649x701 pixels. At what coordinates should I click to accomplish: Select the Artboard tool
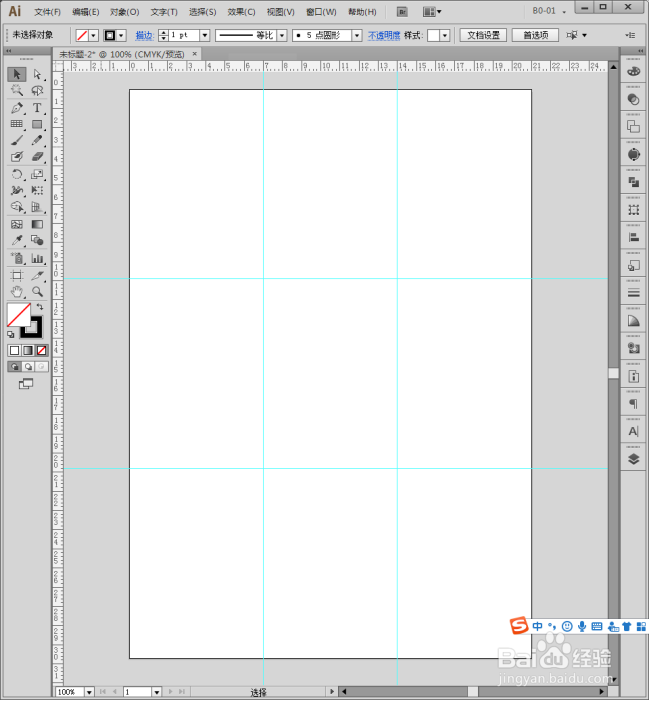[17, 275]
